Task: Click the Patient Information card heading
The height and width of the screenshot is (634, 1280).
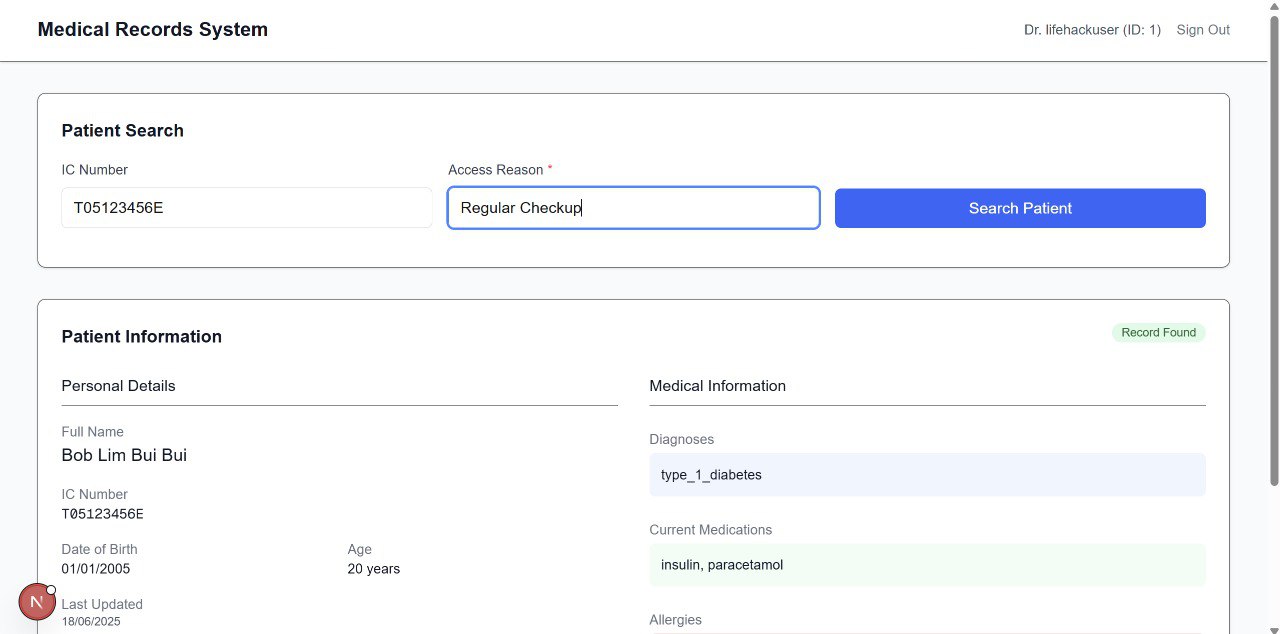Action: click(142, 337)
